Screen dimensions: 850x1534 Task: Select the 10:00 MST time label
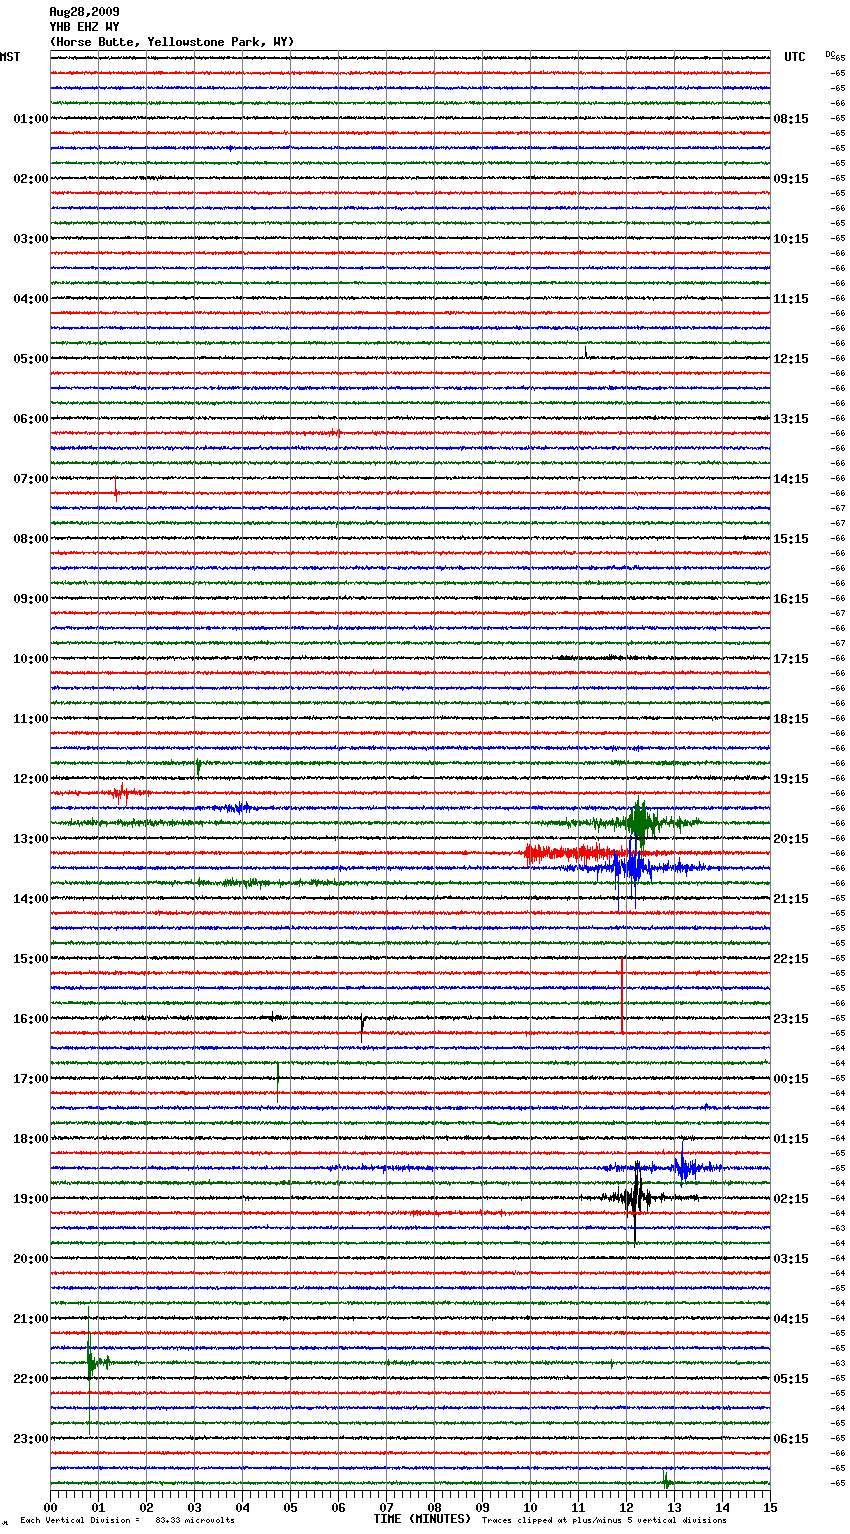[x=31, y=659]
